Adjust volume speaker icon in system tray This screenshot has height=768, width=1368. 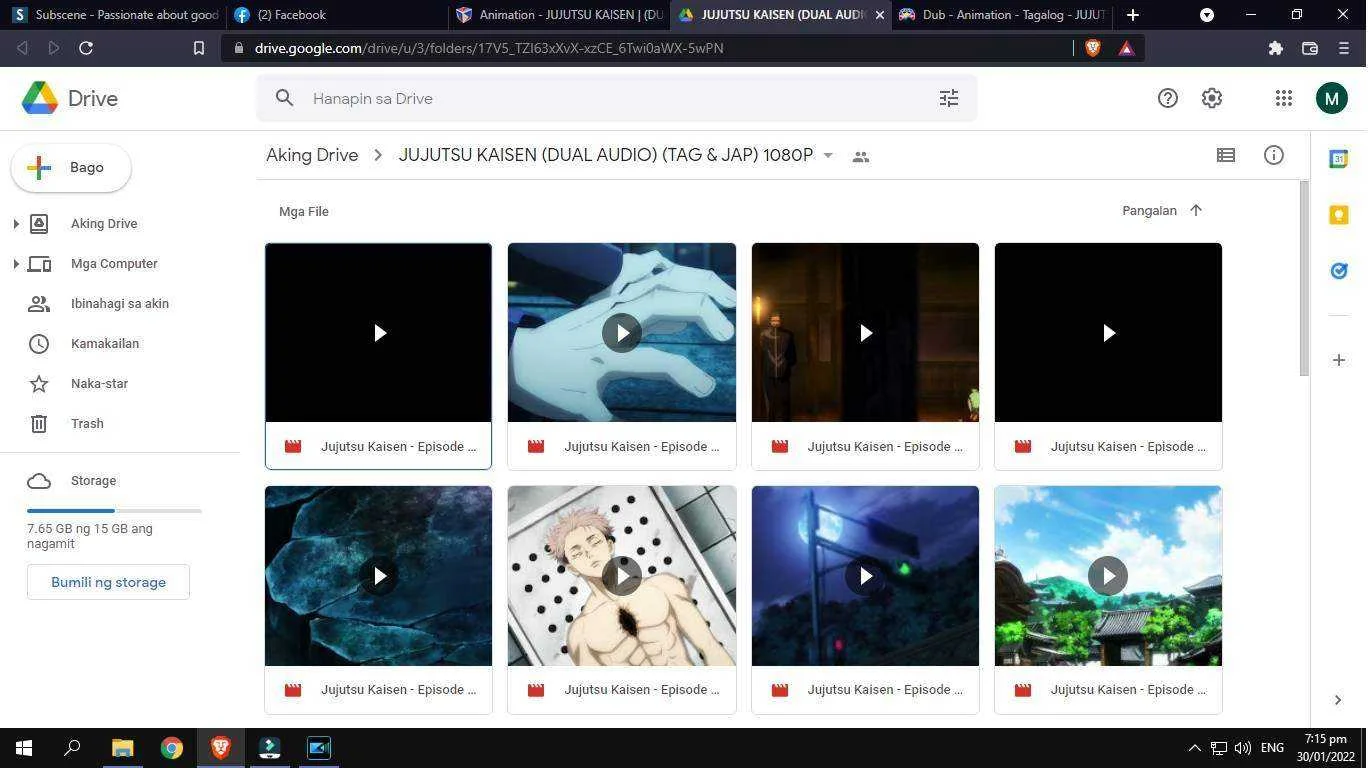tap(1243, 748)
